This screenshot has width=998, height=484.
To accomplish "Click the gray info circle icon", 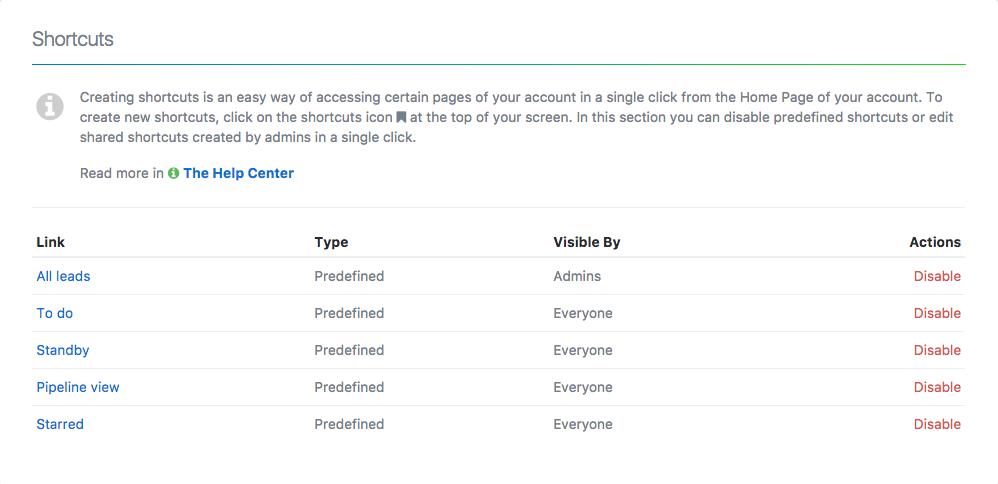I will pyautogui.click(x=50, y=106).
